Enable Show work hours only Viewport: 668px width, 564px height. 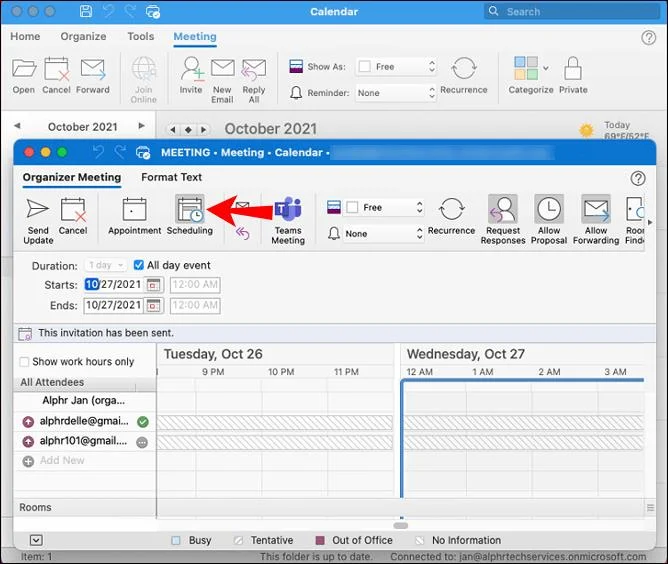point(24,362)
